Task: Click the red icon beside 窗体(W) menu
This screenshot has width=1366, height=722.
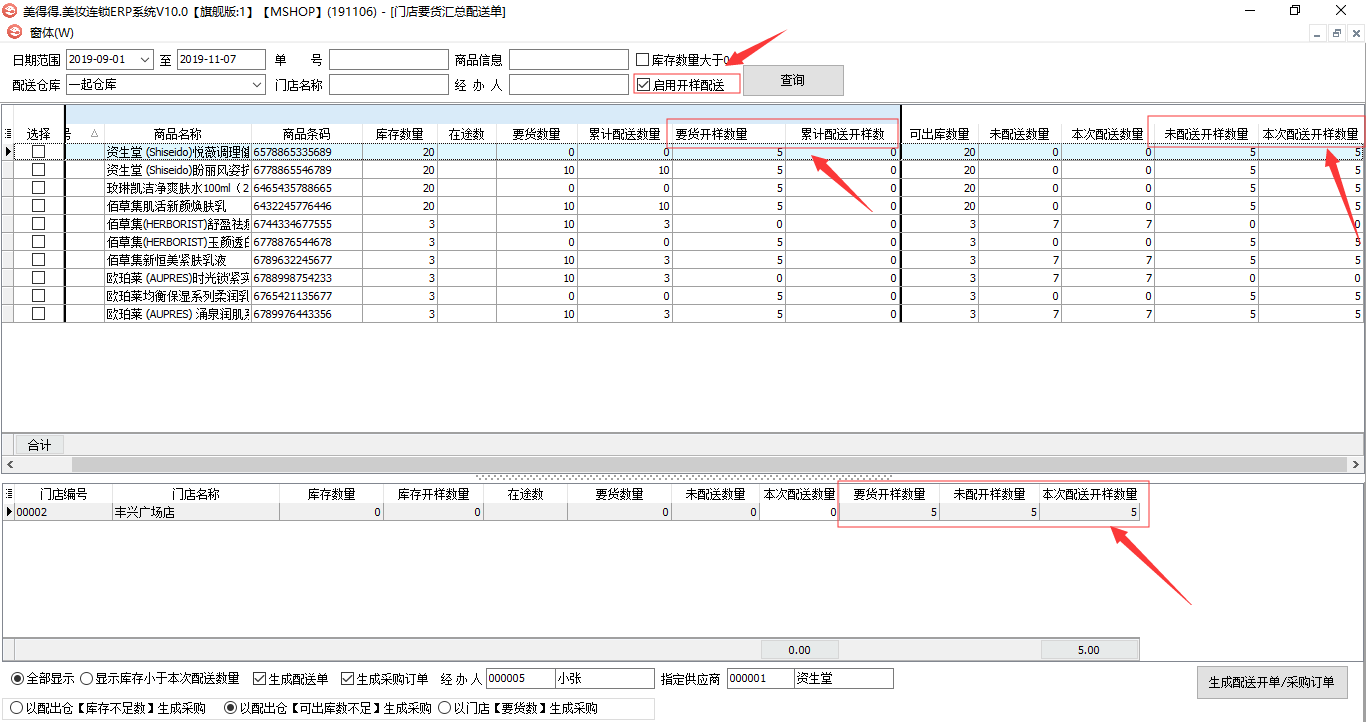Action: (x=14, y=32)
